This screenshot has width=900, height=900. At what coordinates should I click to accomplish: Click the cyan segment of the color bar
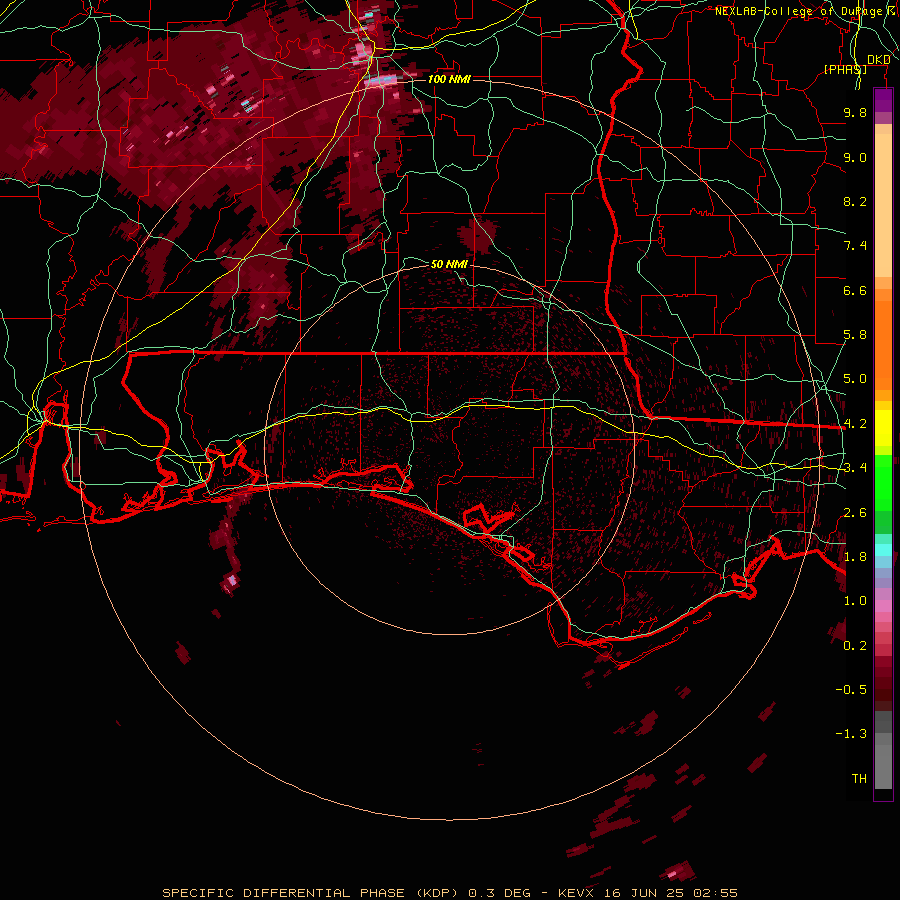[x=883, y=550]
